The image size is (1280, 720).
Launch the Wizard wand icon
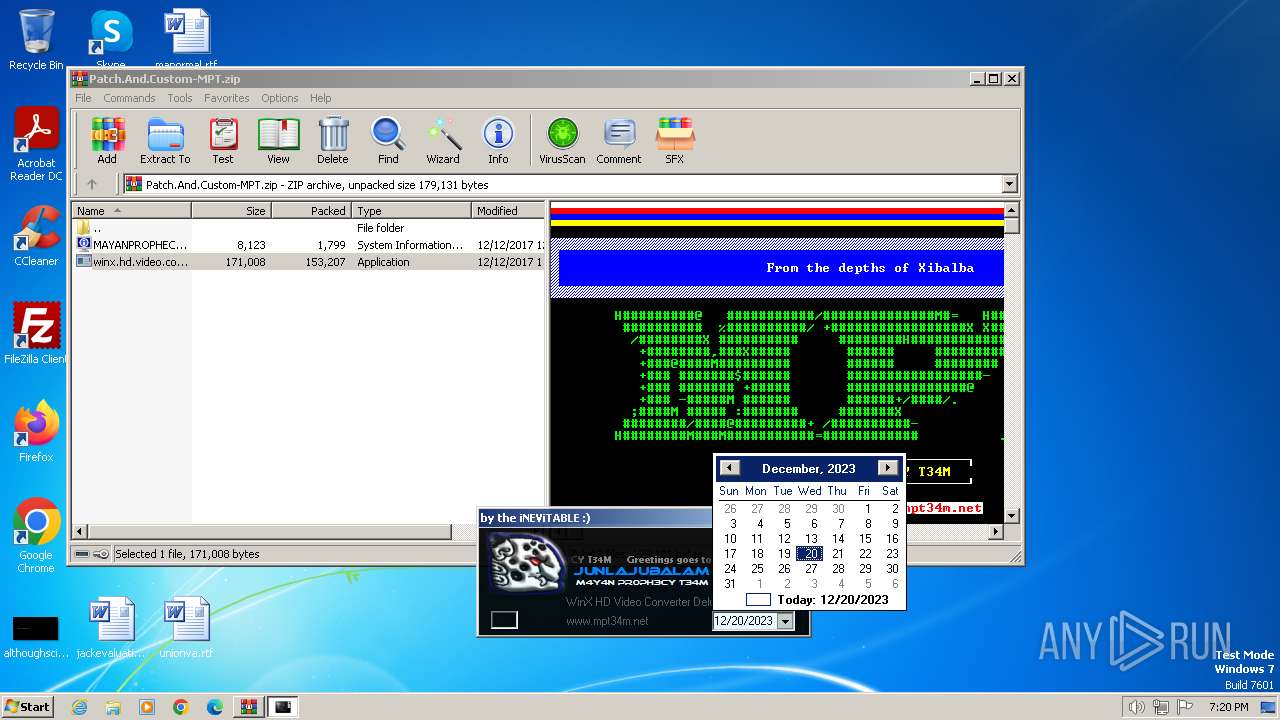click(443, 141)
